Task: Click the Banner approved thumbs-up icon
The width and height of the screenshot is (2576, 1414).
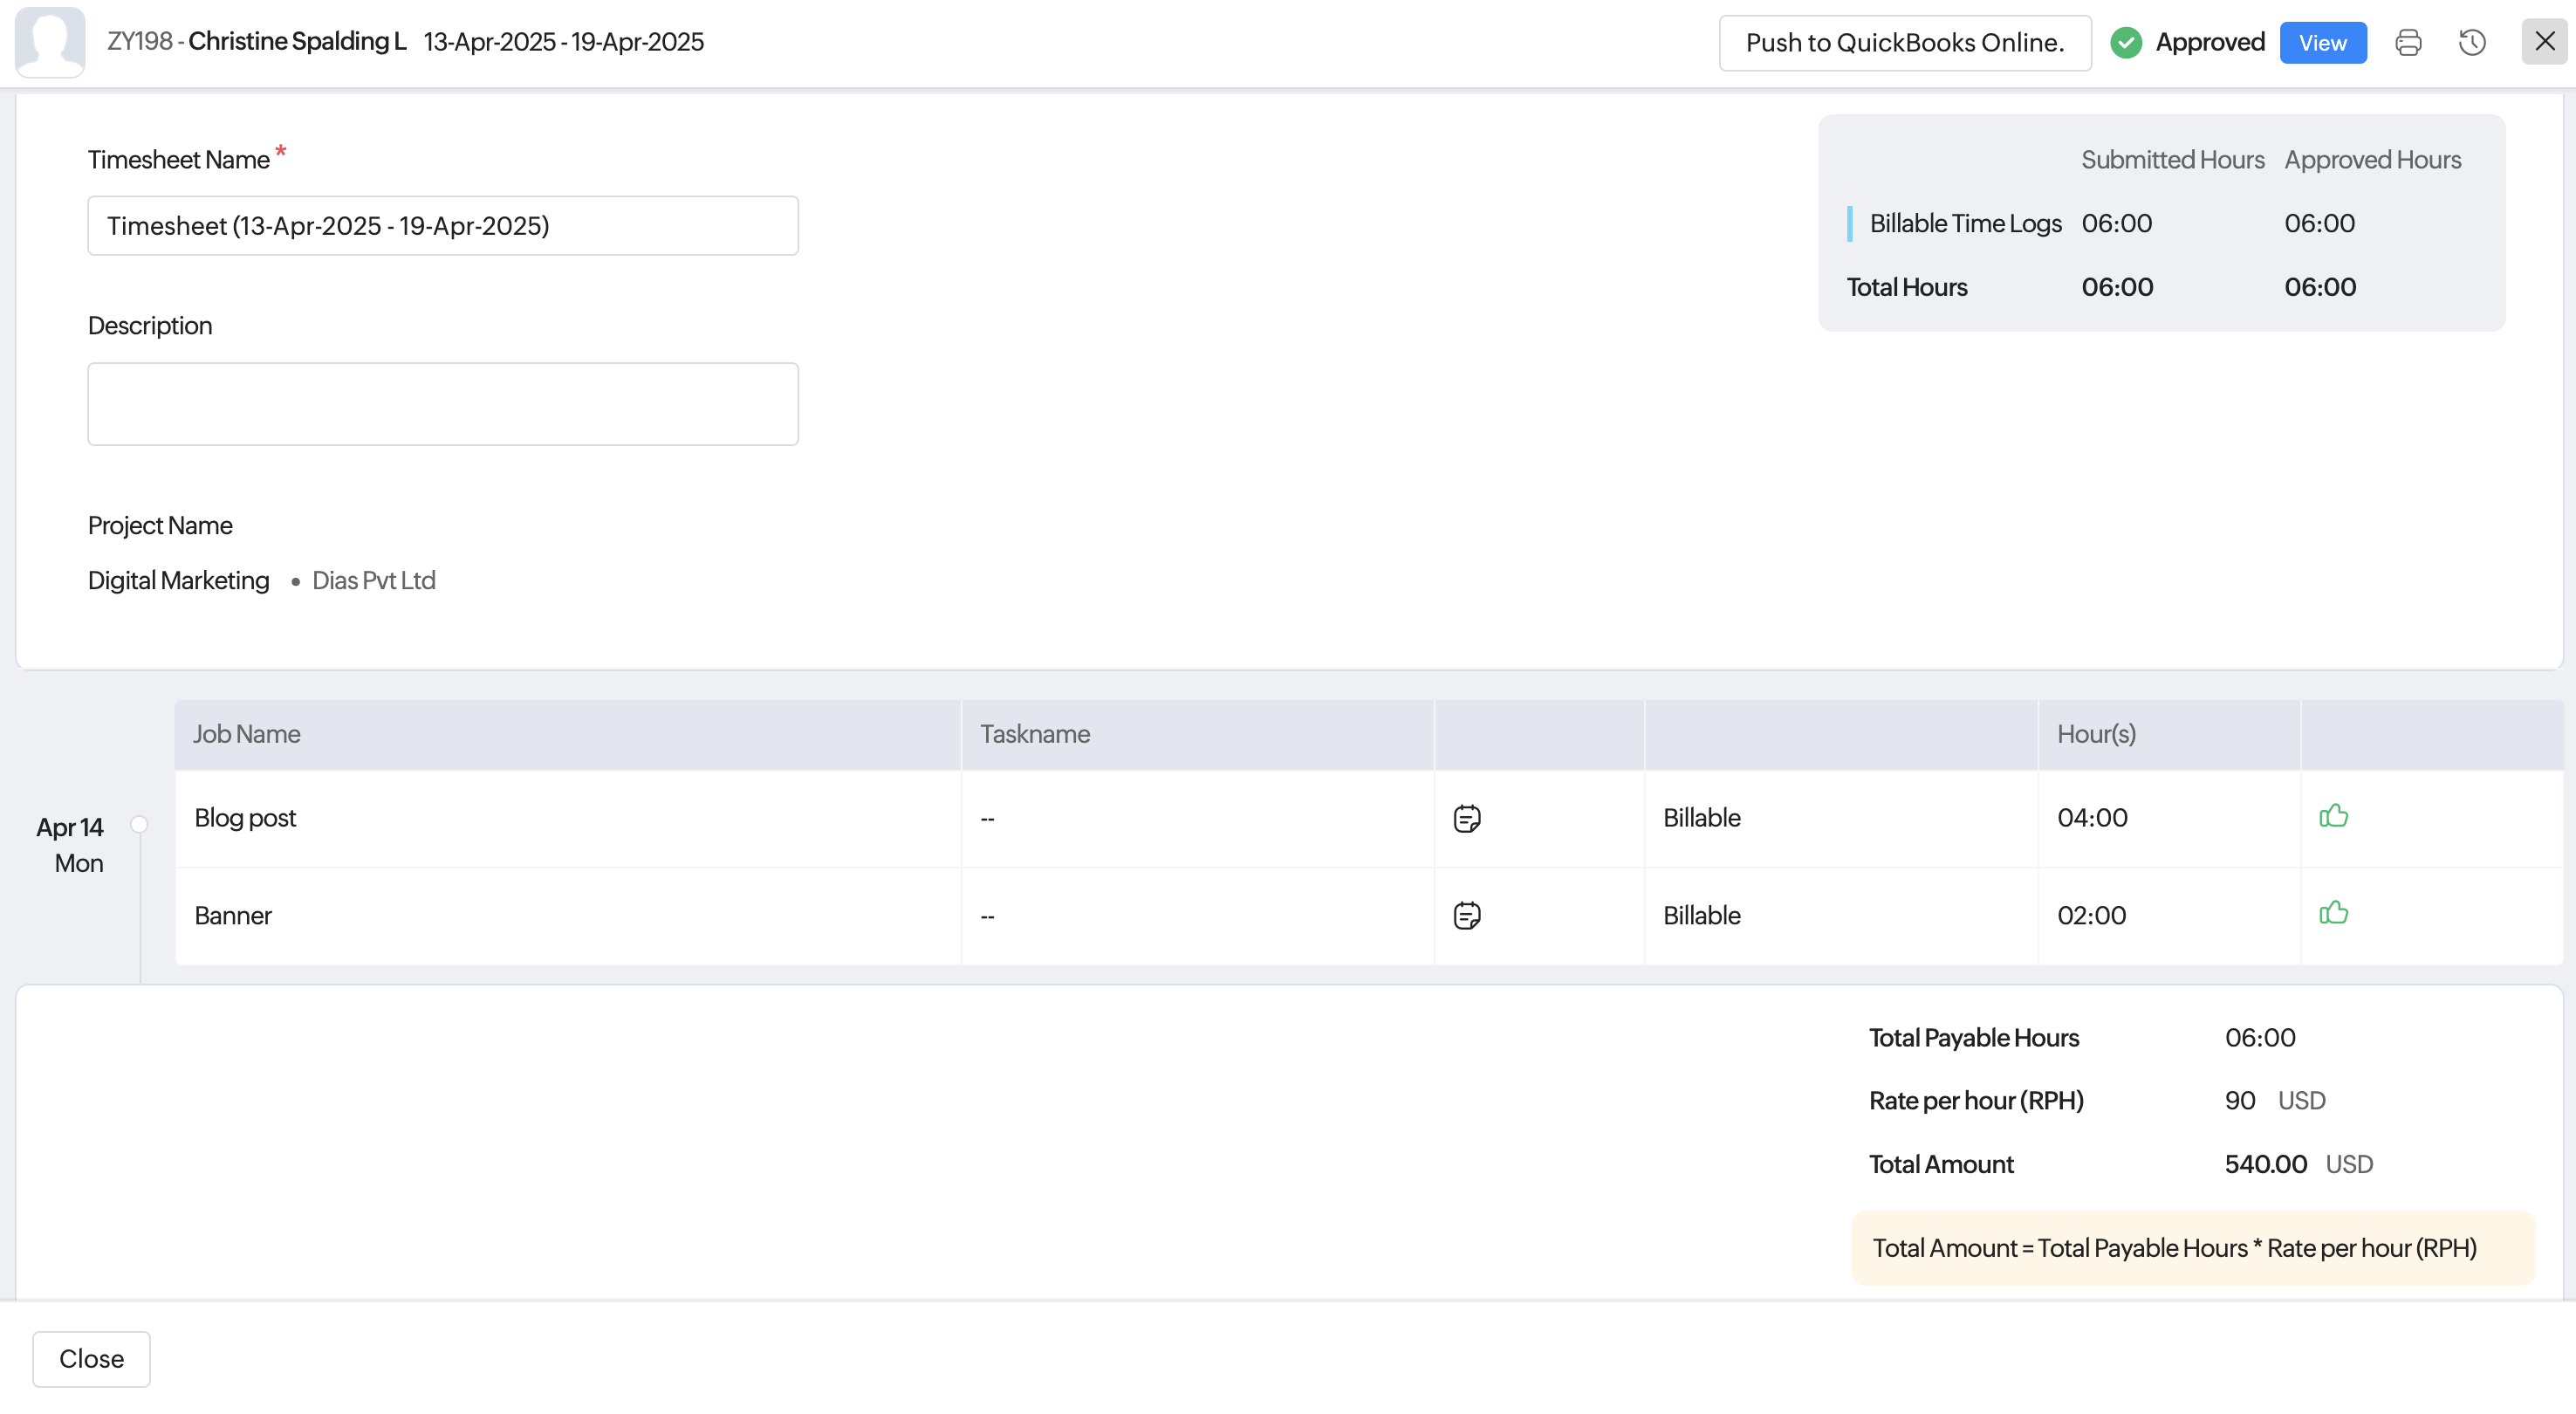Action: pos(2333,913)
